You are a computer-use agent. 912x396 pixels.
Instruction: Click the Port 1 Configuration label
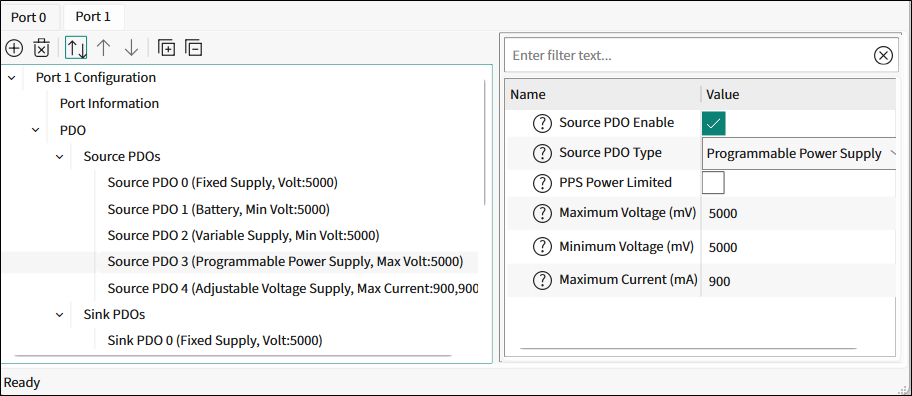(96, 77)
